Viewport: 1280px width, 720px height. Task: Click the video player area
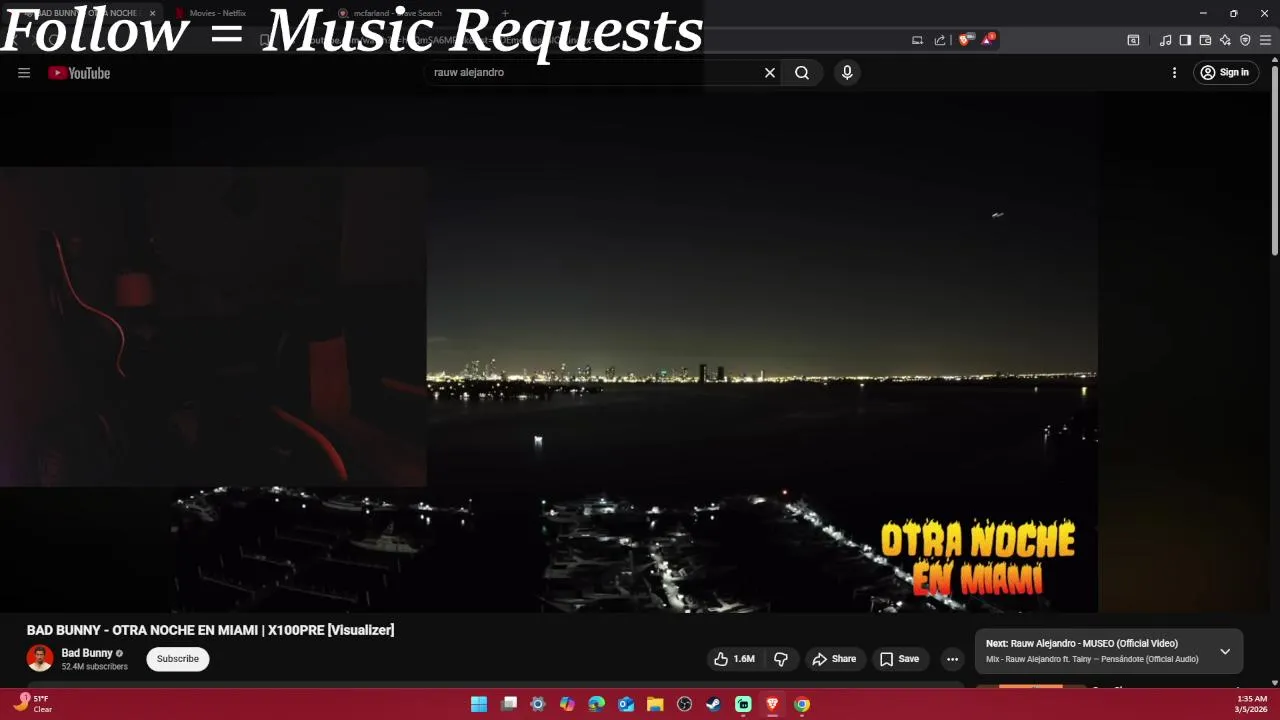pos(633,350)
